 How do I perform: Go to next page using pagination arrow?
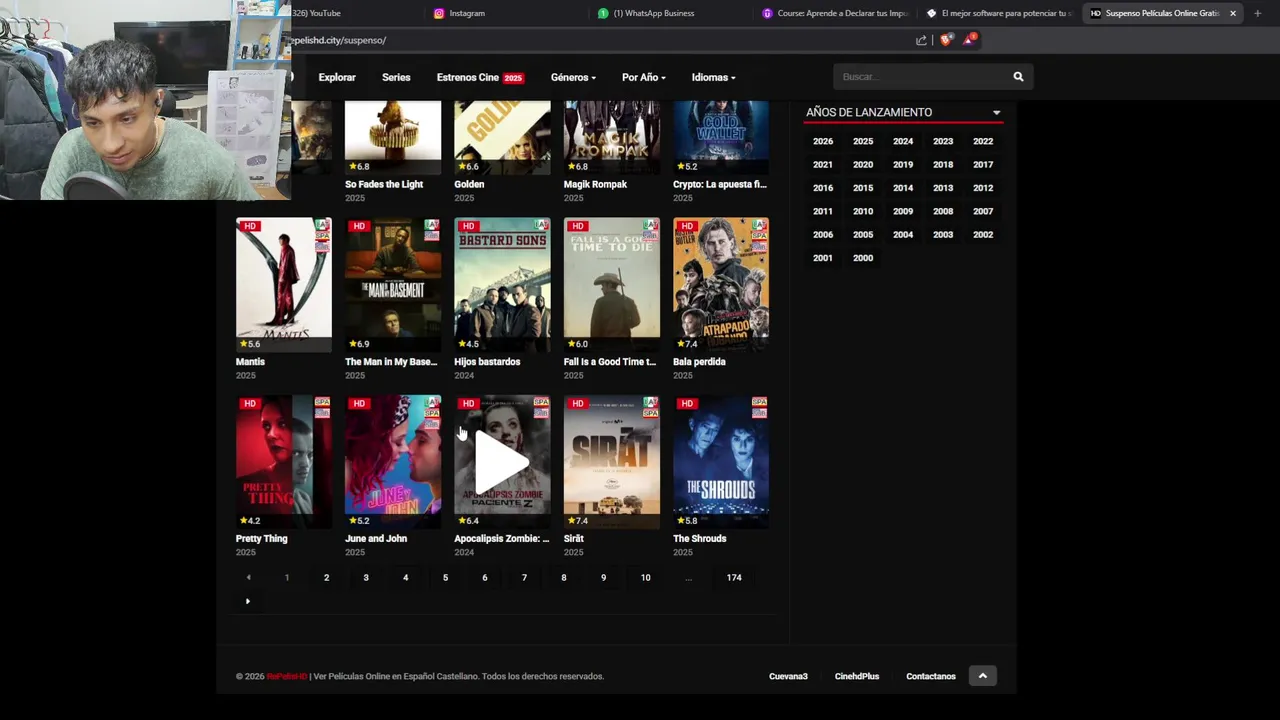click(x=247, y=601)
